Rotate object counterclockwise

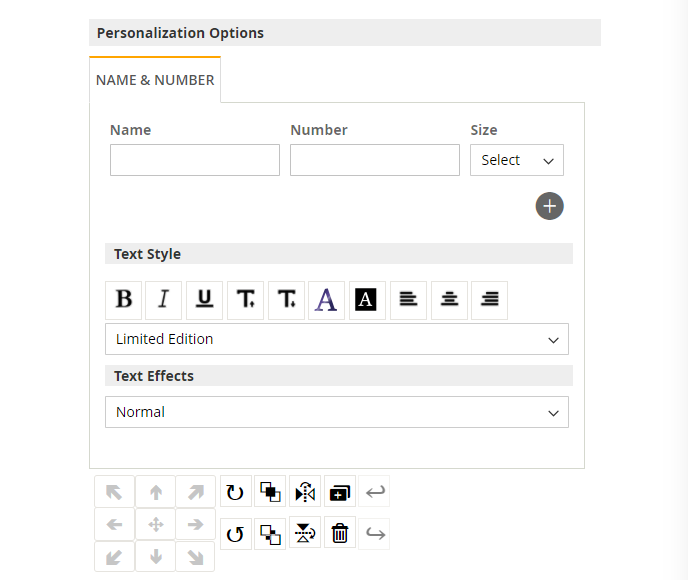(235, 534)
